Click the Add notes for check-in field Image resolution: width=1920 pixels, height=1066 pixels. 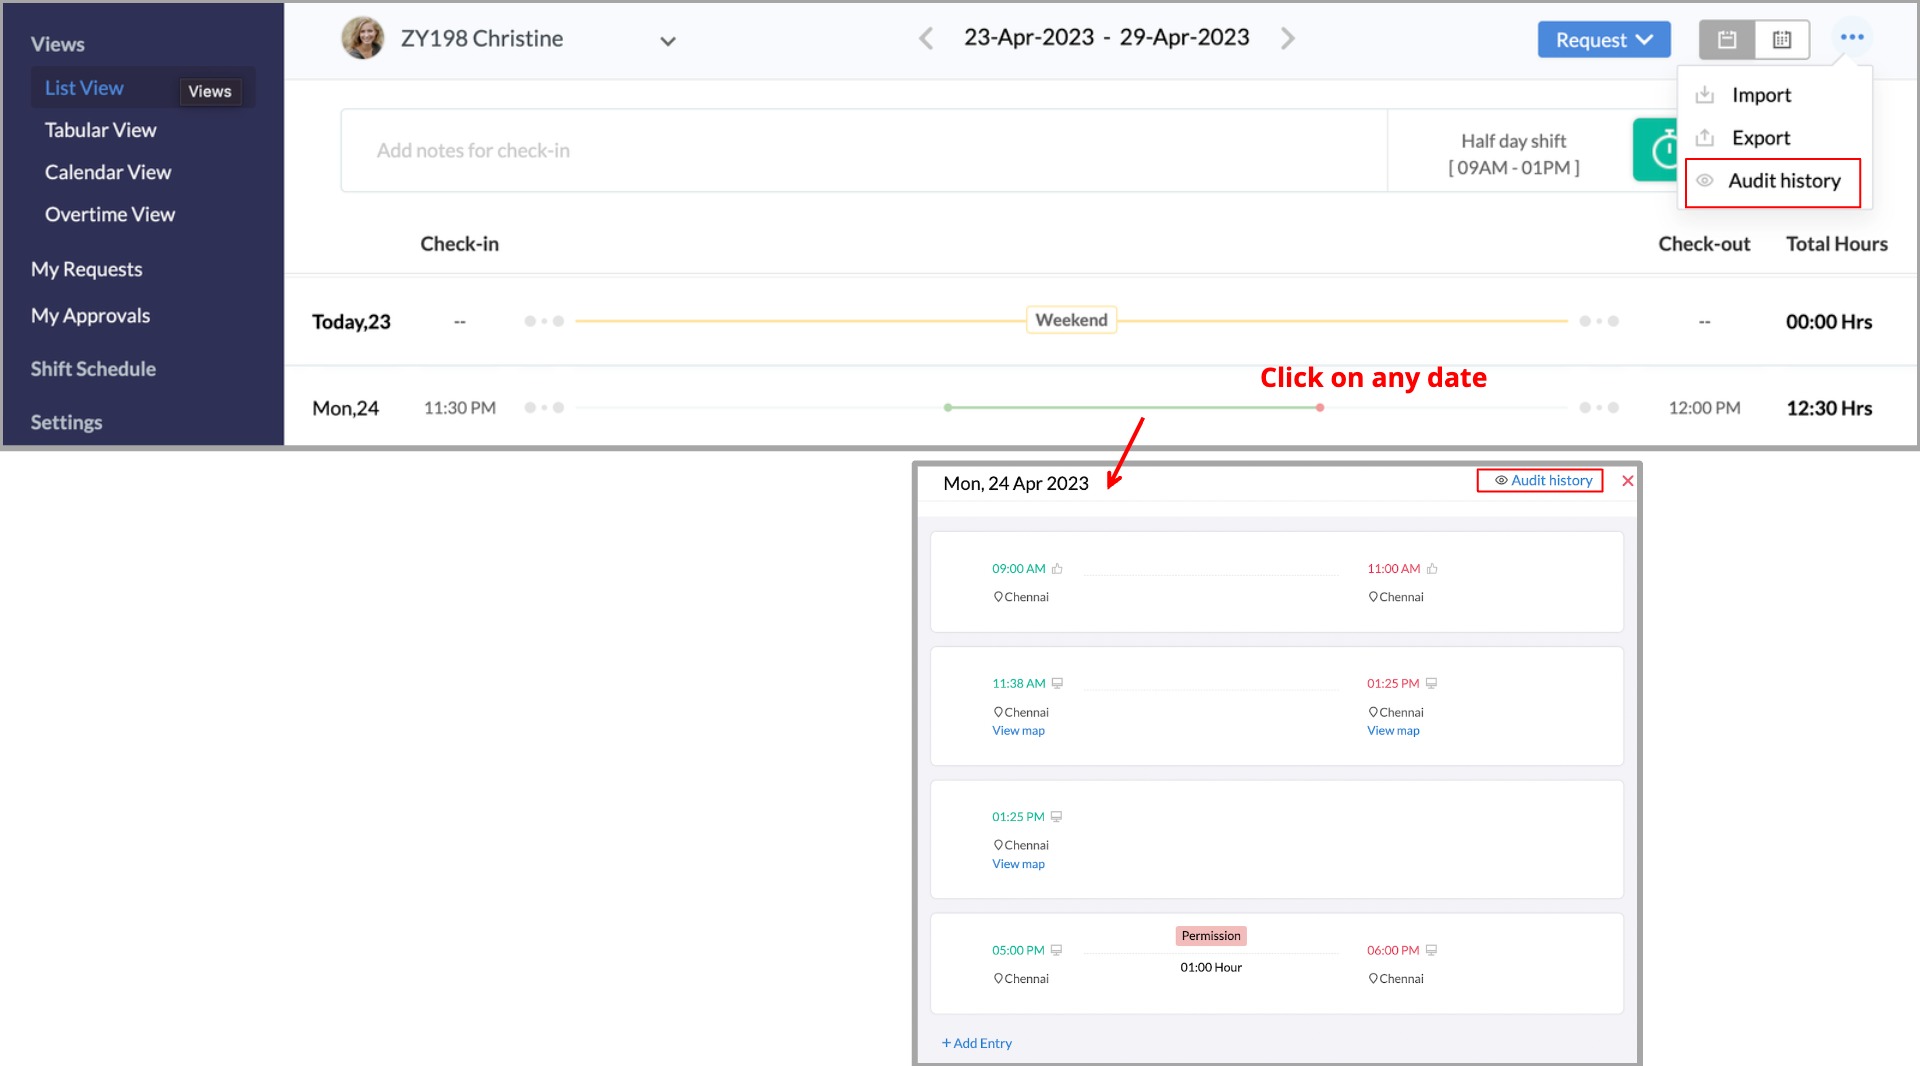pos(864,150)
